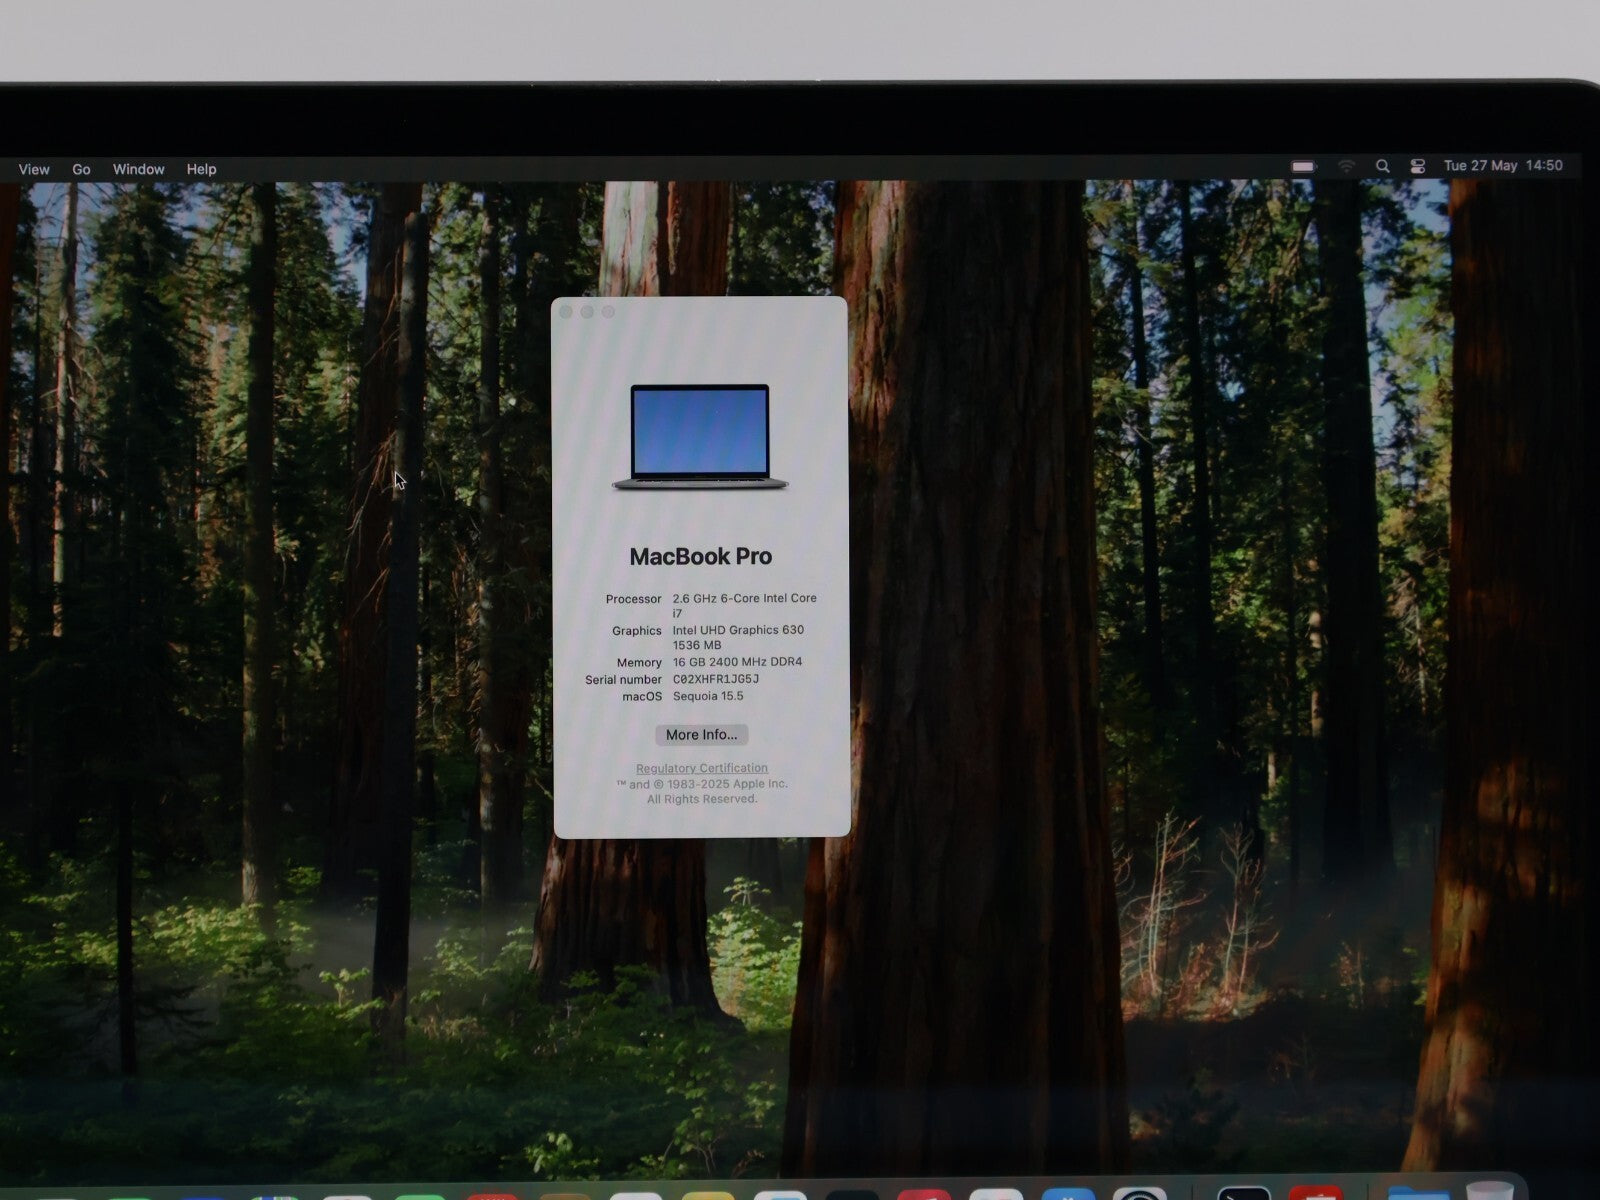Screen dimensions: 1600x1200
Task: Click the MacBook laptop illustration
Action: [700, 437]
